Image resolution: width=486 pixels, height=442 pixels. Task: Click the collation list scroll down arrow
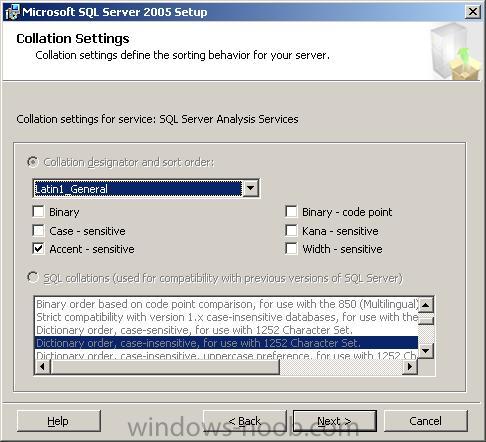426,351
